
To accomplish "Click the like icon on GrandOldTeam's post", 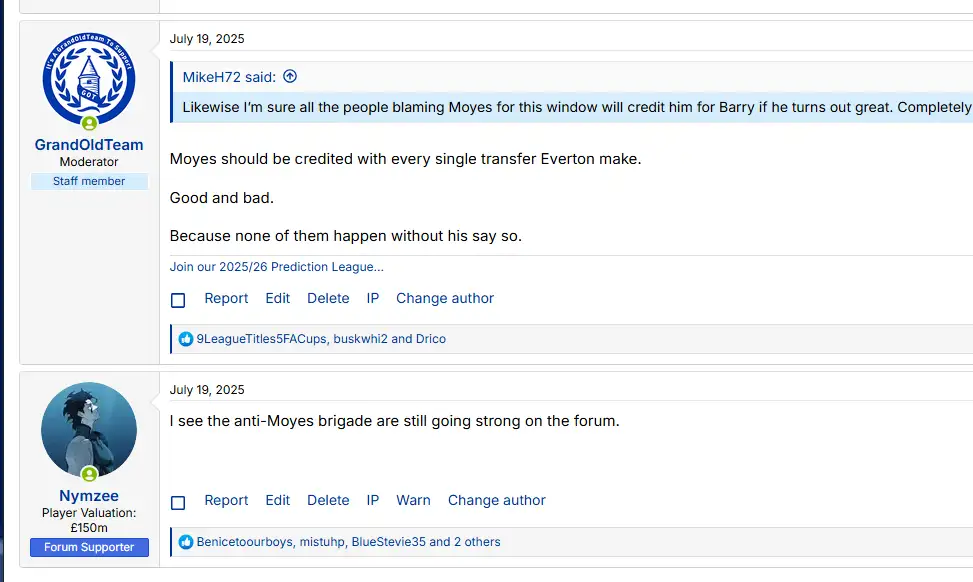I will 185,339.
